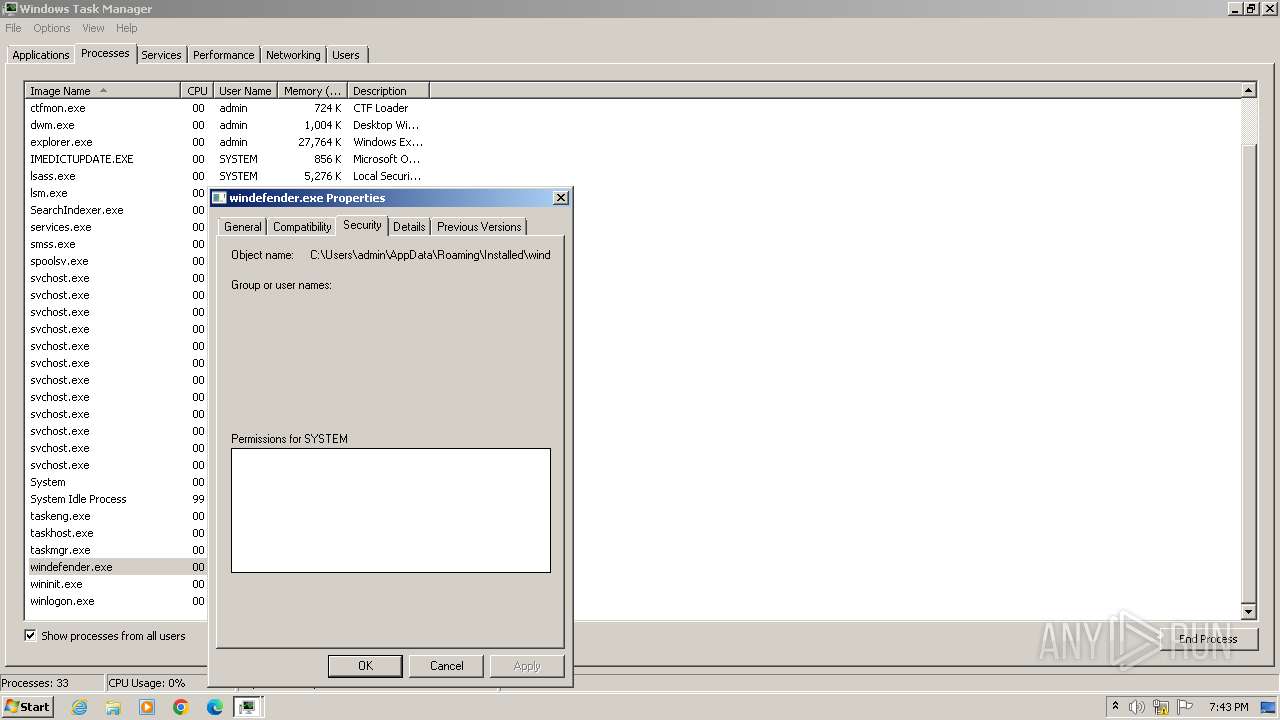Select the System Idle Process row
Viewport: 1280px width, 720px height.
click(117, 499)
